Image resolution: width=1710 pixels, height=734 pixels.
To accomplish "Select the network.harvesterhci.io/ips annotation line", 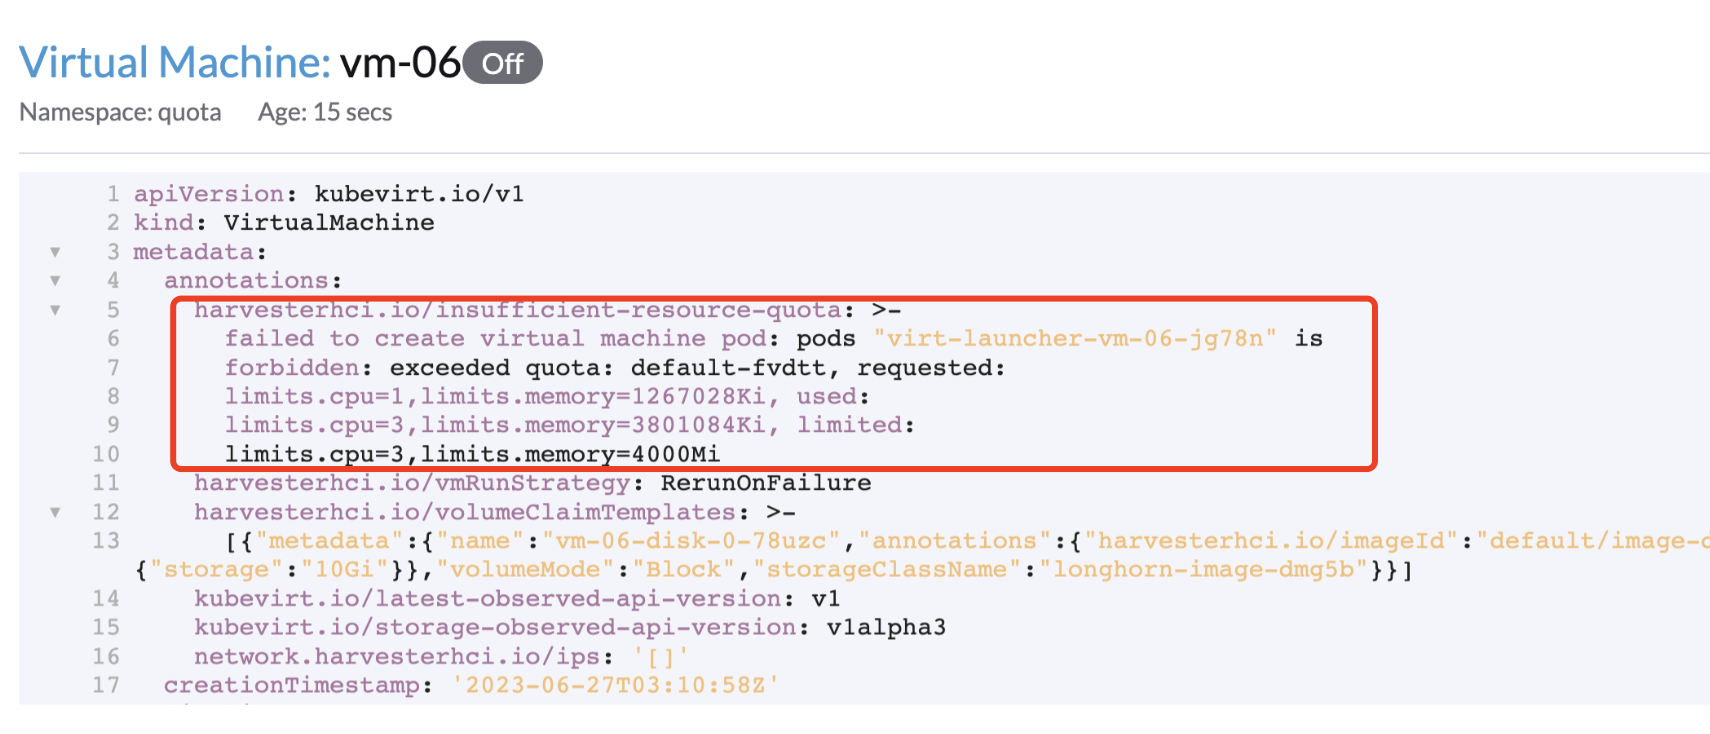I will click(x=400, y=656).
